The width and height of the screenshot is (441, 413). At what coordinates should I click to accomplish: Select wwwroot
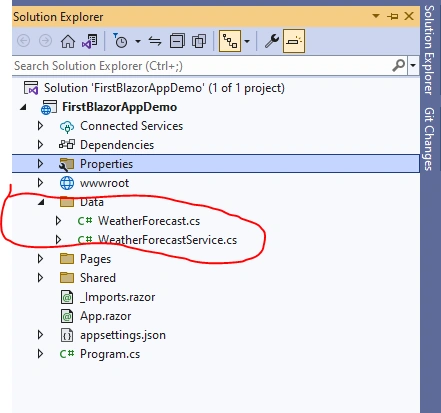point(104,183)
